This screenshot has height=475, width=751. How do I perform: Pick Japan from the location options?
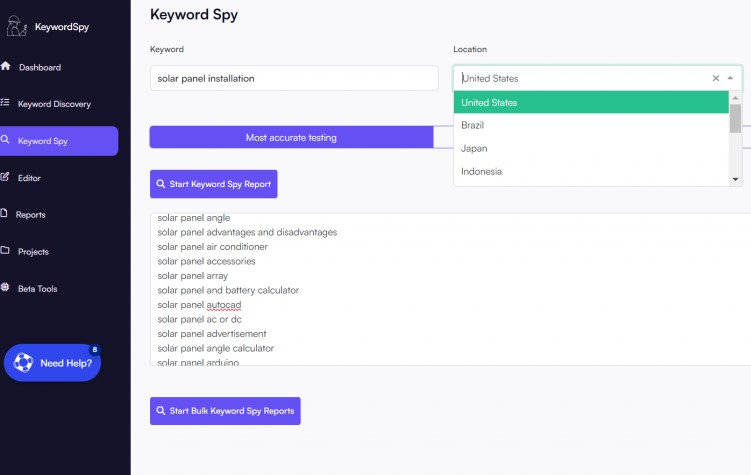pos(590,148)
